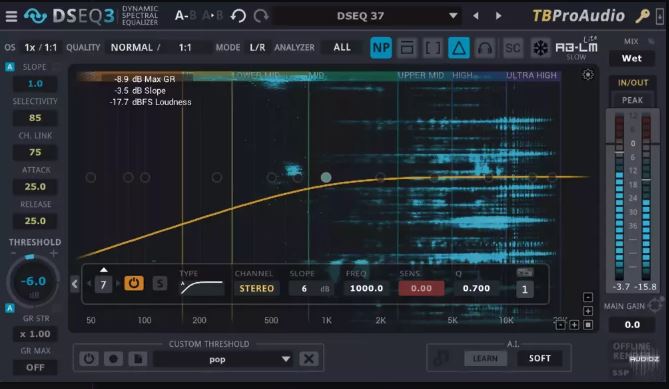669x389 pixels.
Task: Select next preset with right arrow
Action: [498, 16]
